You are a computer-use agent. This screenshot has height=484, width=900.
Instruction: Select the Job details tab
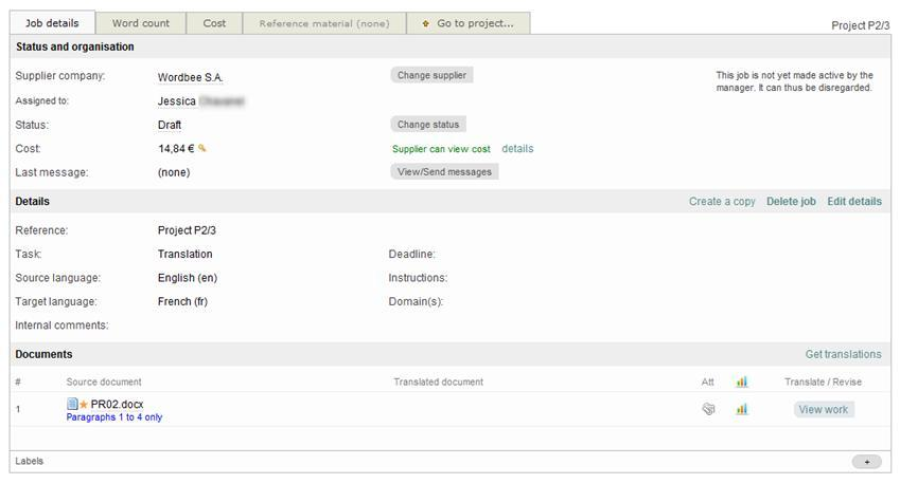click(x=52, y=23)
